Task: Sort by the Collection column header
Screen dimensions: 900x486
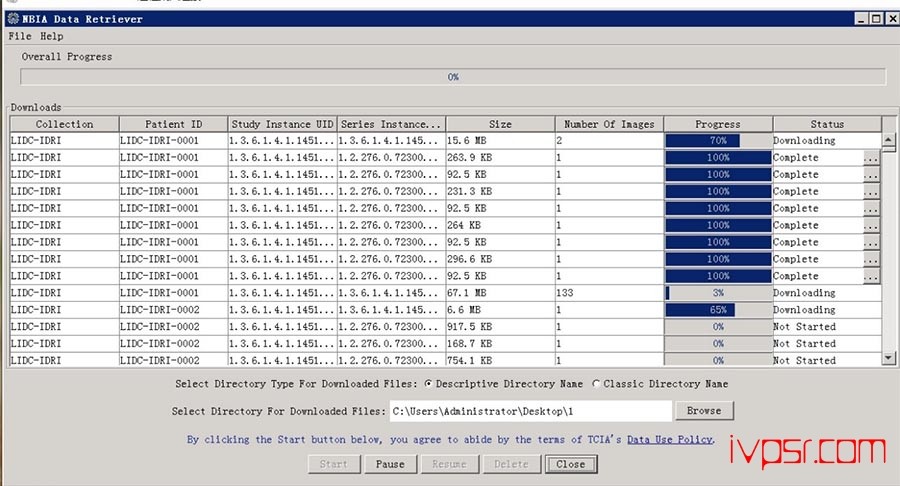Action: tap(64, 124)
